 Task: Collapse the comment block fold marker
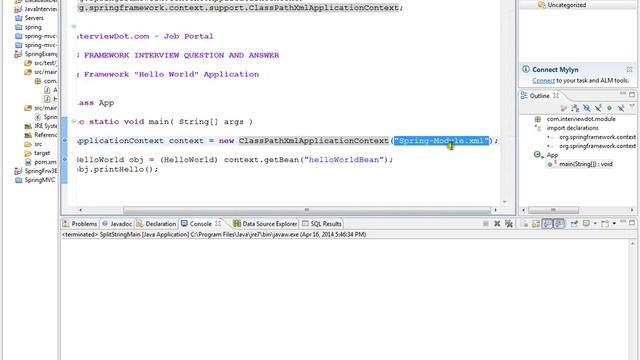pos(73,26)
